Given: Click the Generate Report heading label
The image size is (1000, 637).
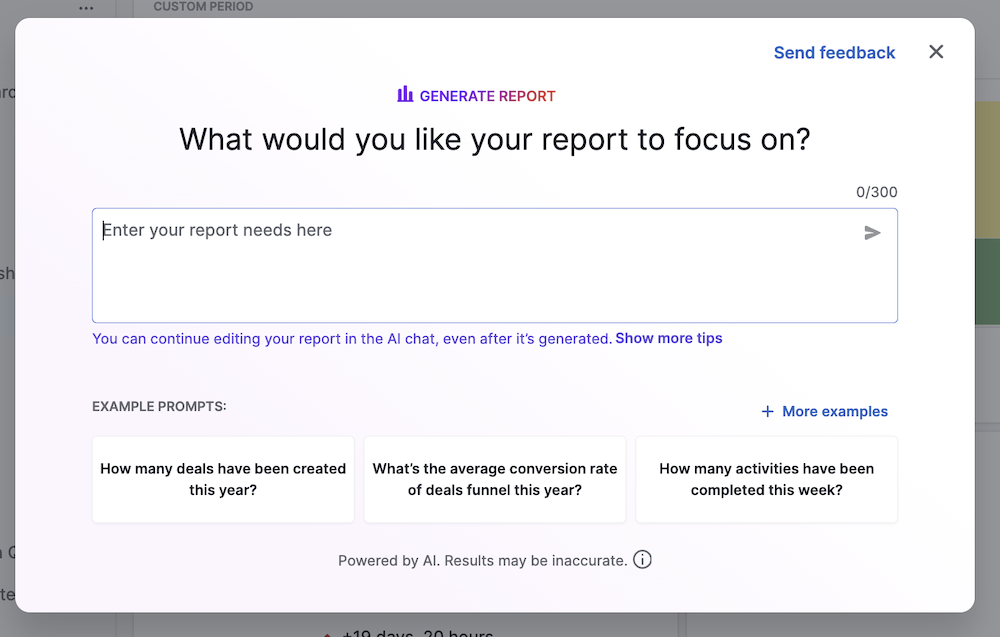Looking at the screenshot, I should (476, 96).
